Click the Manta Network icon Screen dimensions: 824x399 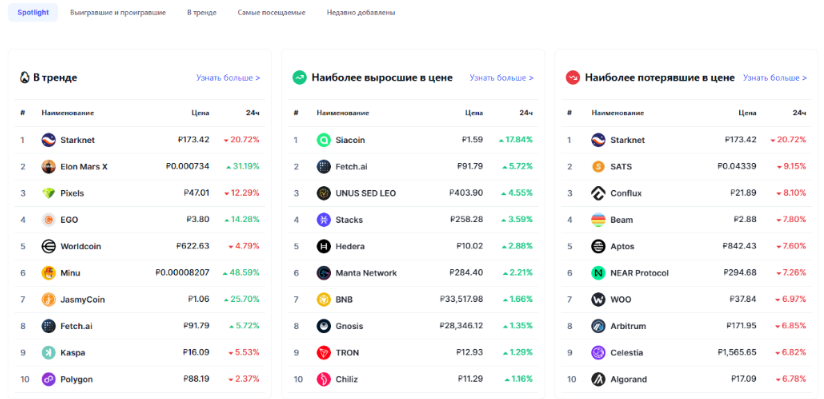point(323,273)
